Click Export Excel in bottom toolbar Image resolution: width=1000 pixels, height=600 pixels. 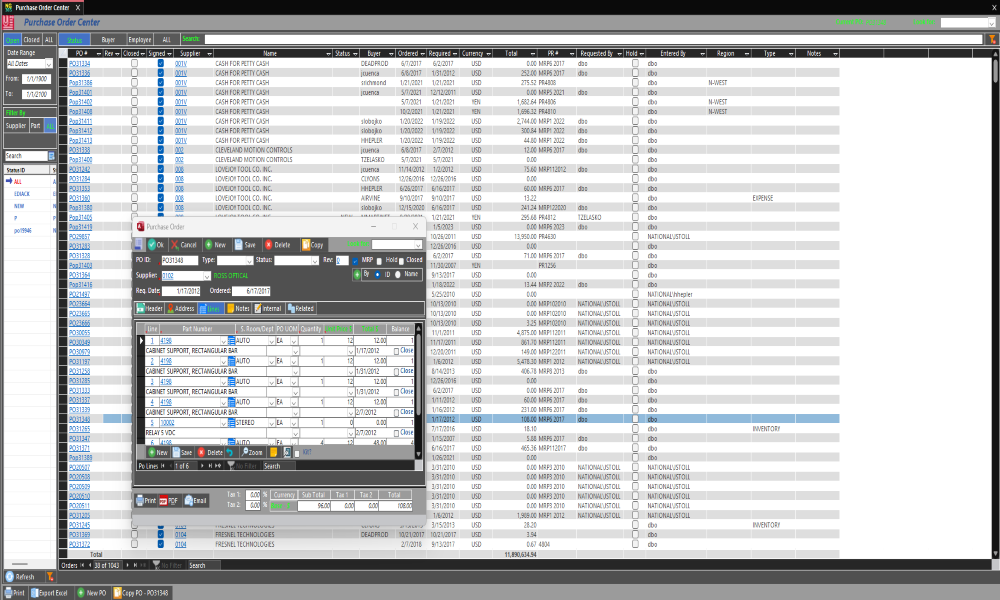(x=52, y=593)
